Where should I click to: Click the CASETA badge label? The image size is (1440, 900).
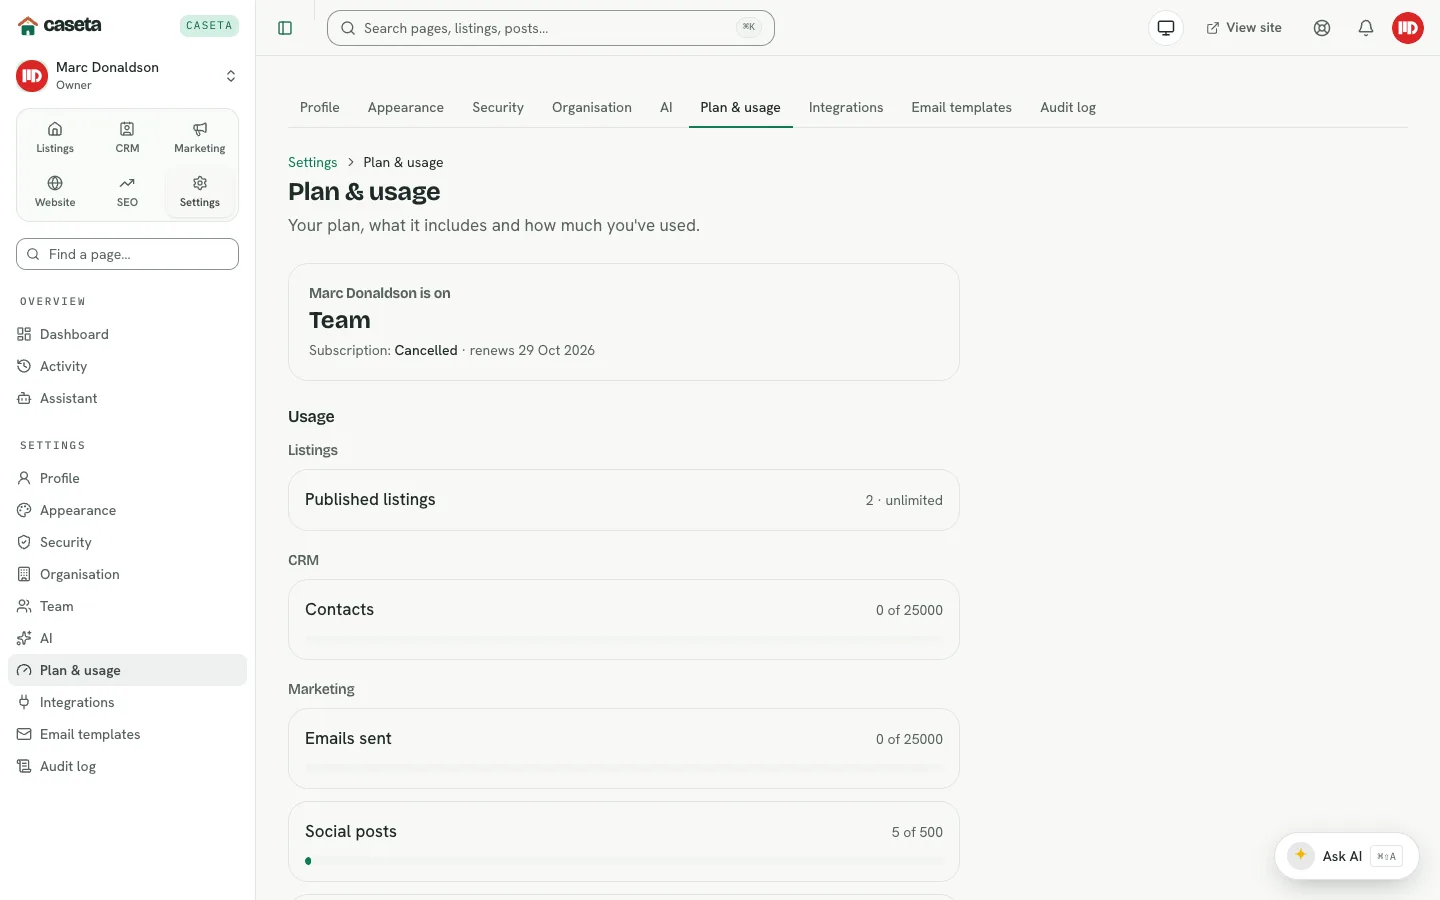point(209,26)
